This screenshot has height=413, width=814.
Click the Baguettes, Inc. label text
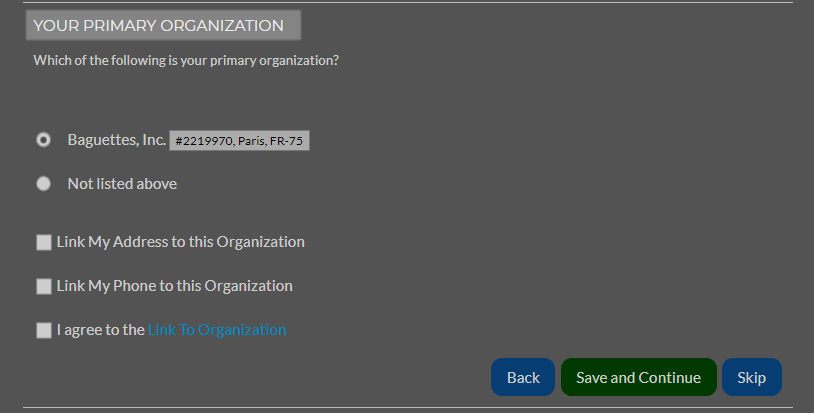tap(117, 140)
